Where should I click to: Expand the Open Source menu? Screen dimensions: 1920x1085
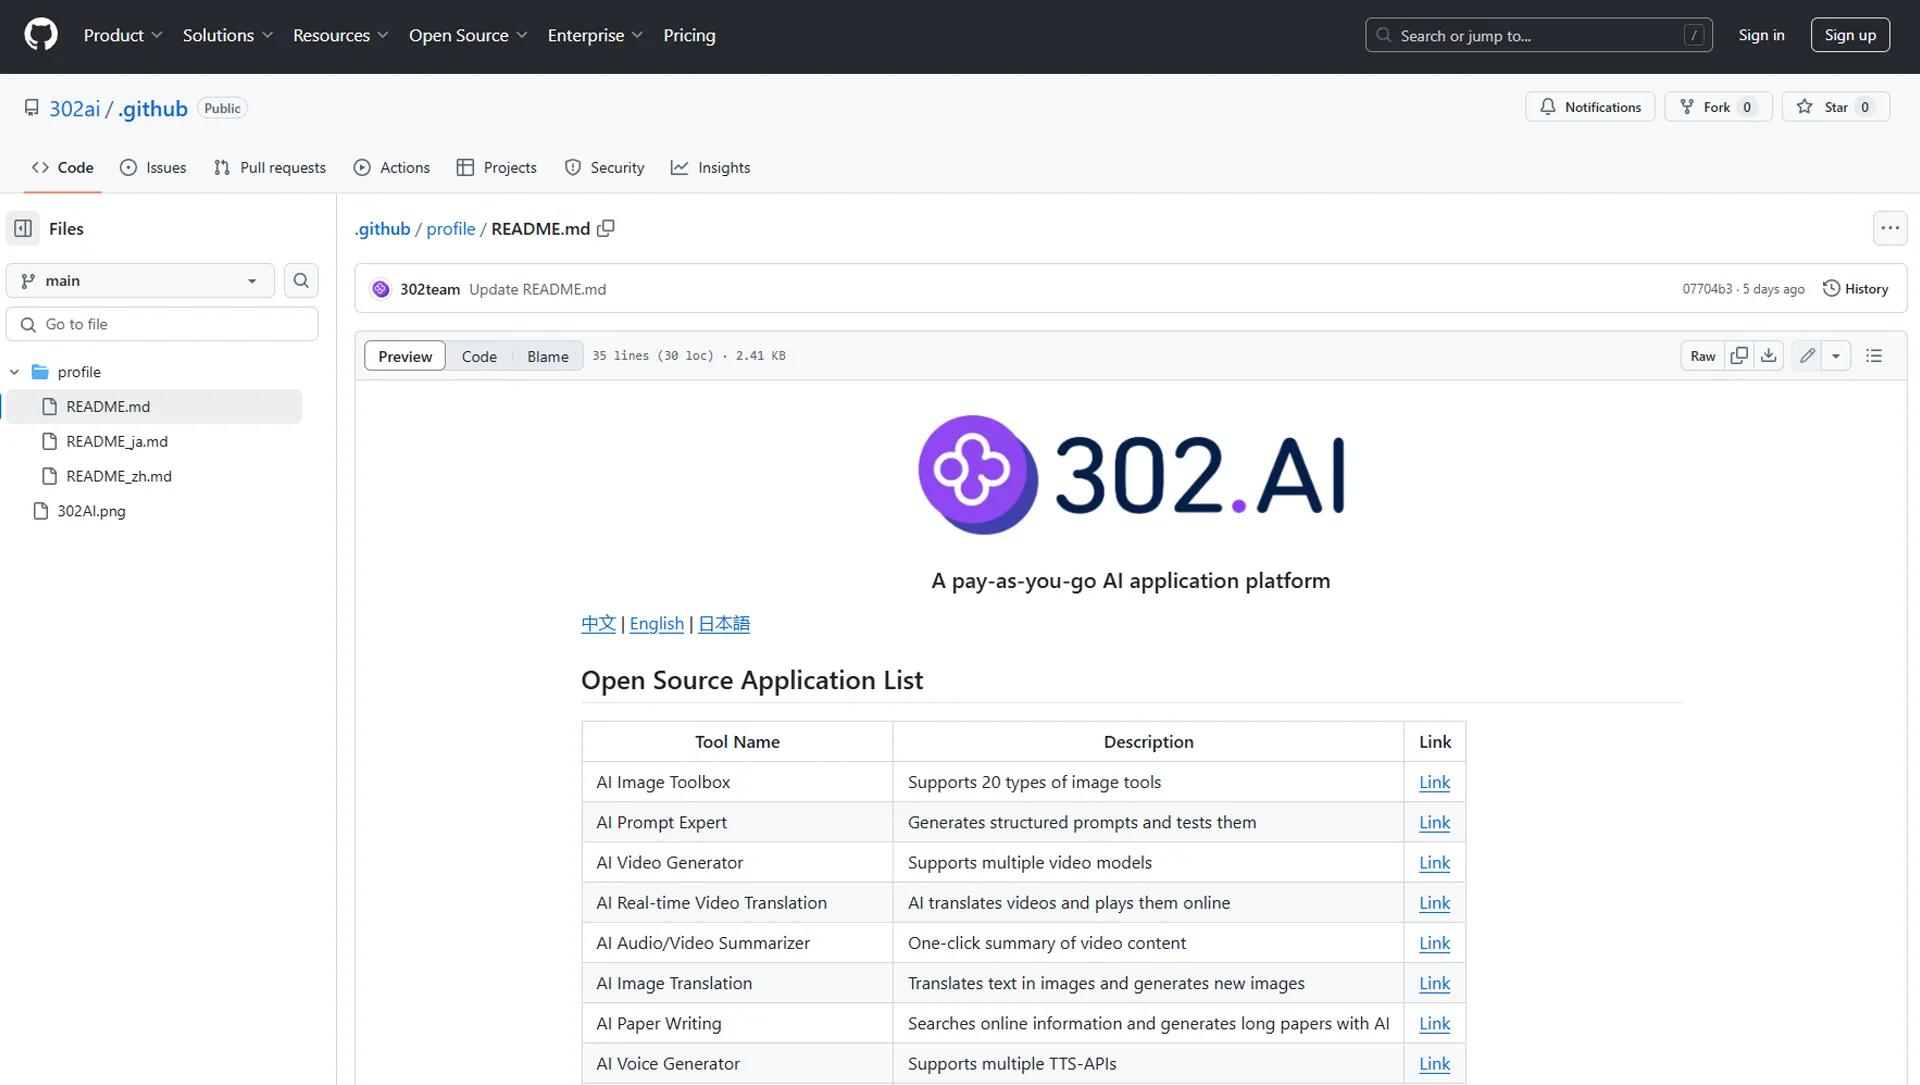tap(468, 35)
